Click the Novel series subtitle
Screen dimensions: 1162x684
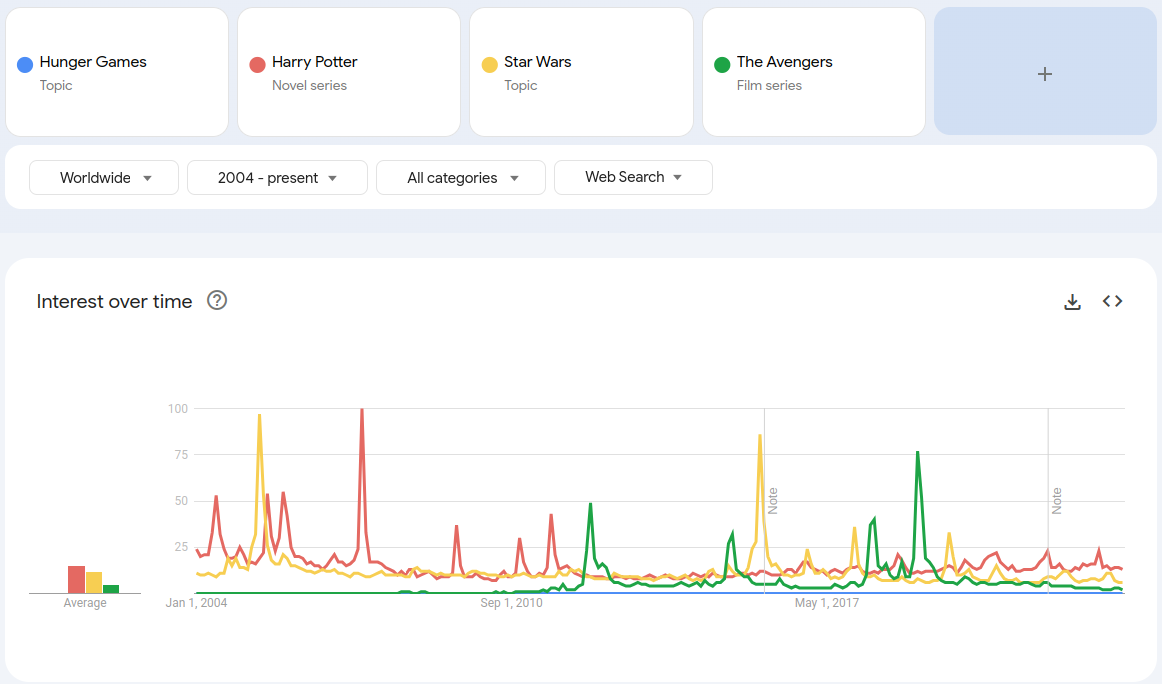pos(309,85)
